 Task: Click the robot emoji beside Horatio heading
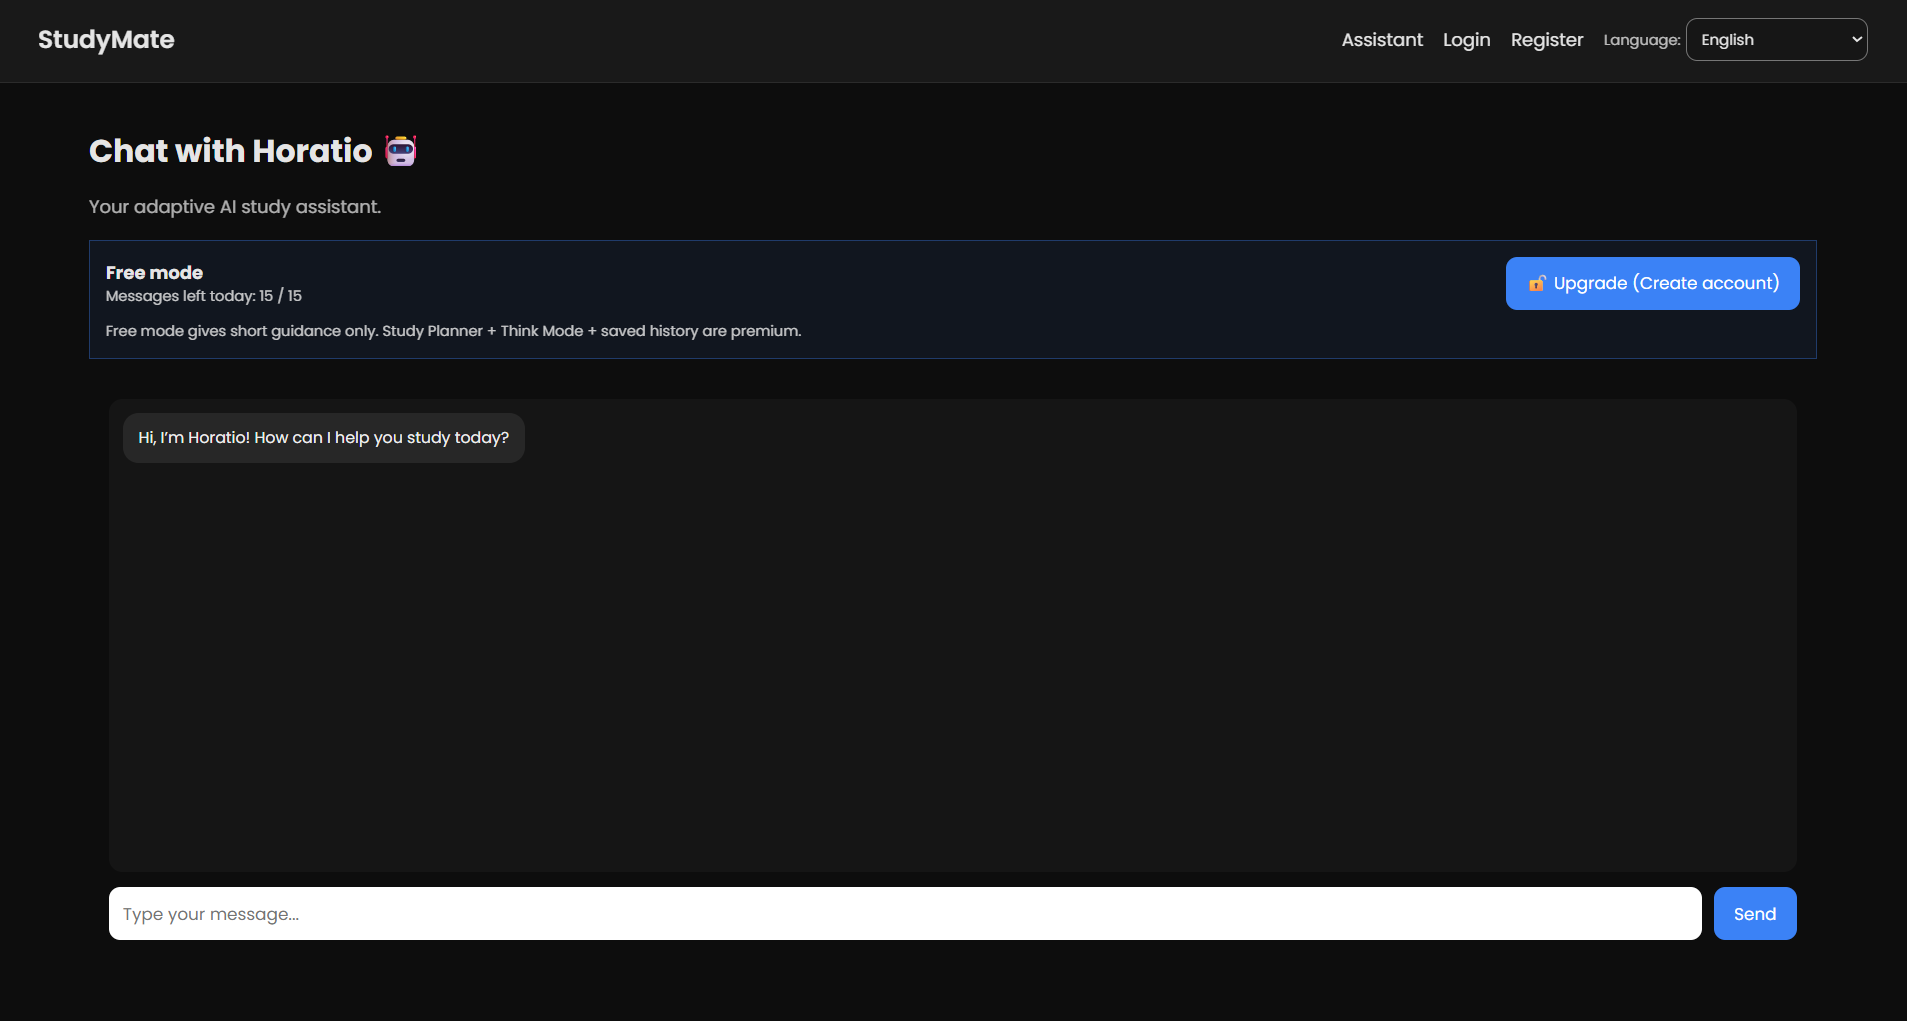(399, 150)
